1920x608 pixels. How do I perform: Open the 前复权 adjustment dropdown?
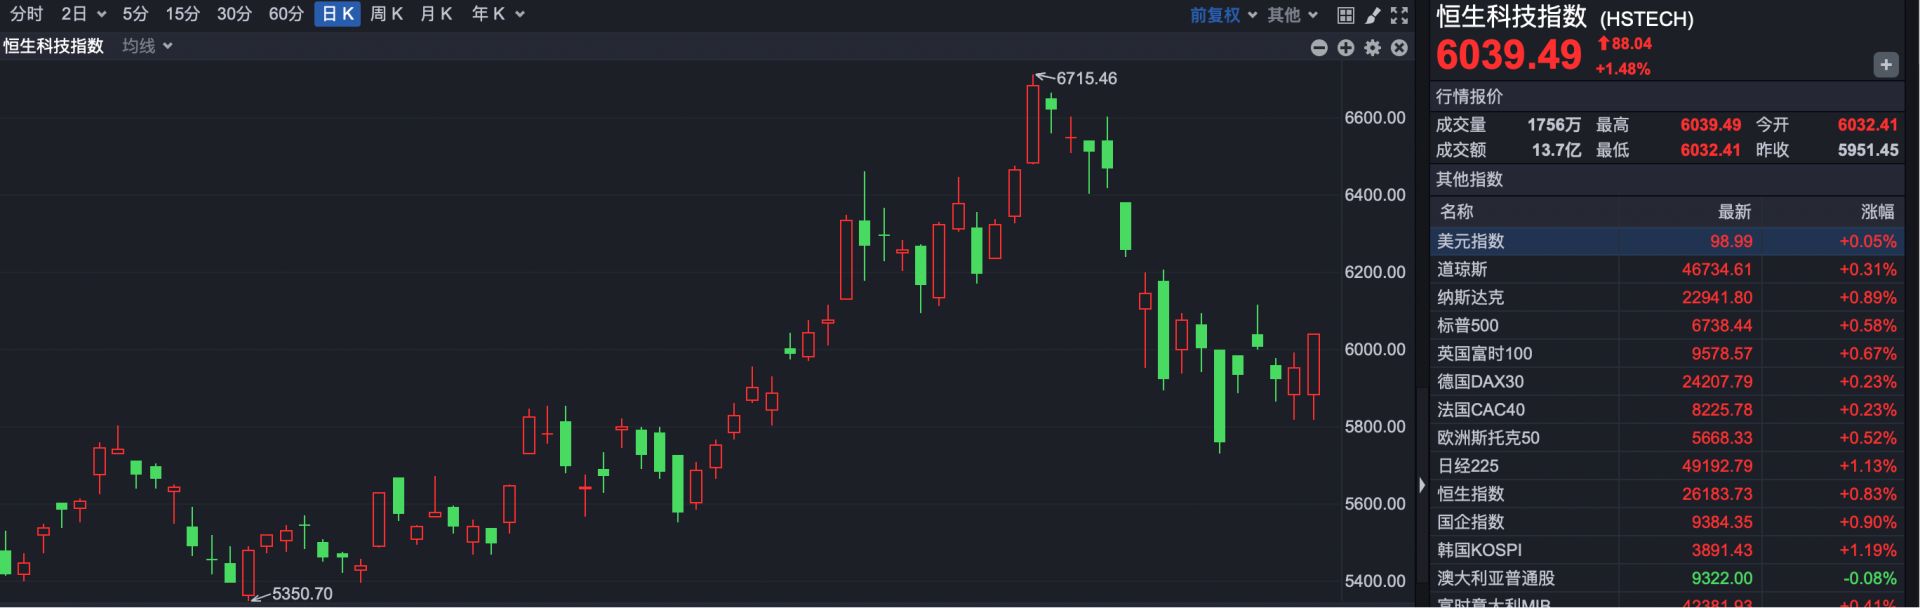click(1223, 15)
